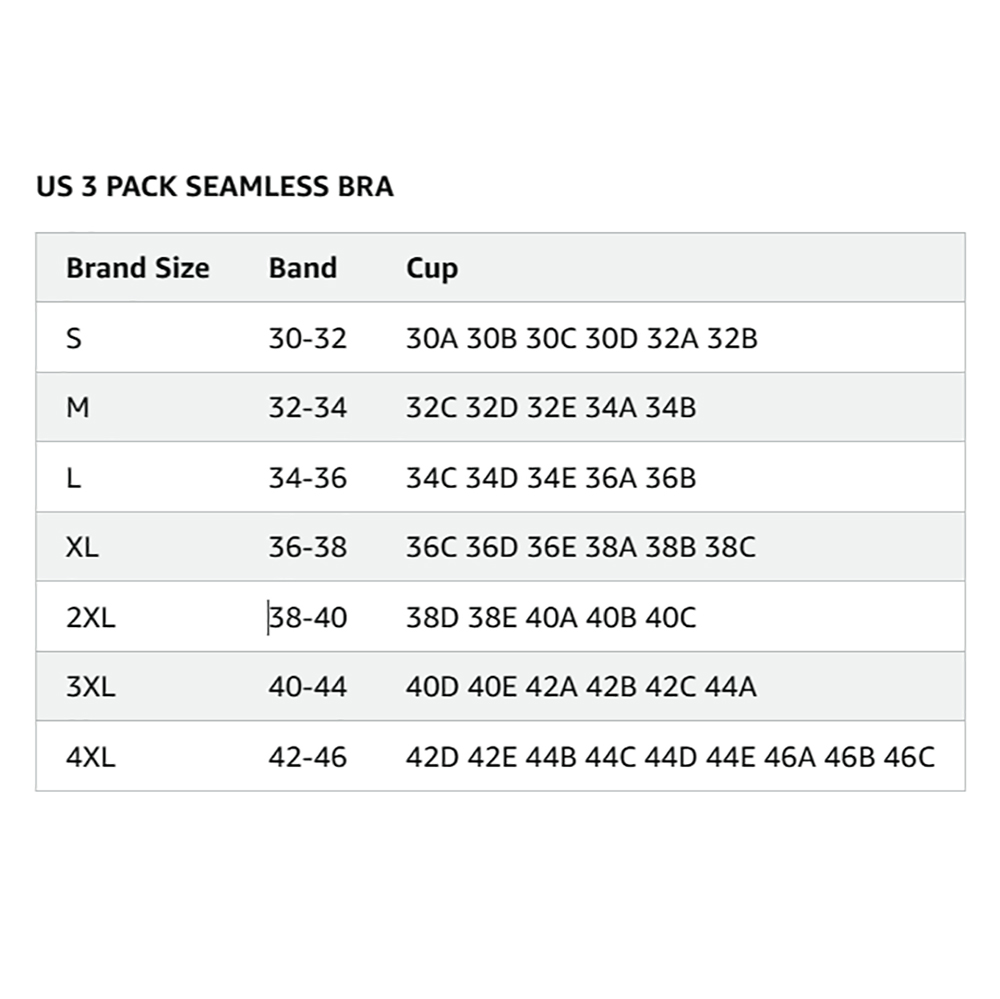Image resolution: width=1000 pixels, height=999 pixels.
Task: Select the 2XL brand size cell
Action: (91, 618)
